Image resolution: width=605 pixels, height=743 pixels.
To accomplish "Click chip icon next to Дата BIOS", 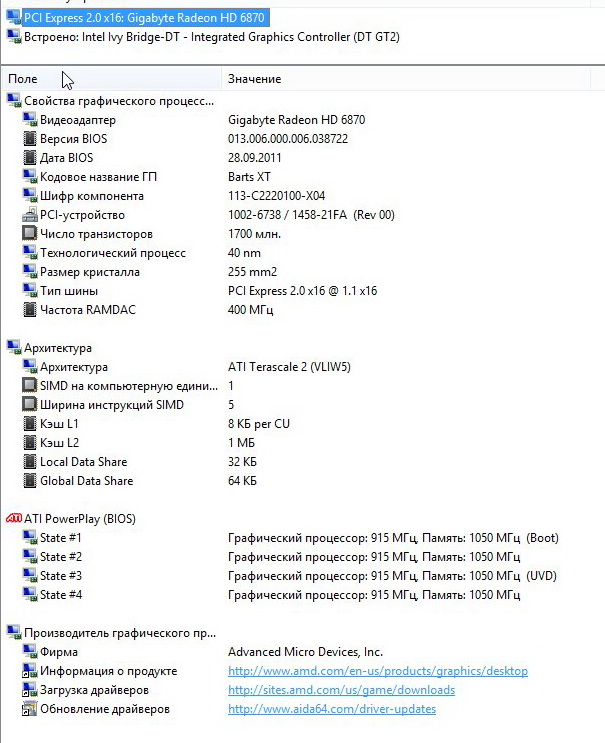I will (x=30, y=157).
